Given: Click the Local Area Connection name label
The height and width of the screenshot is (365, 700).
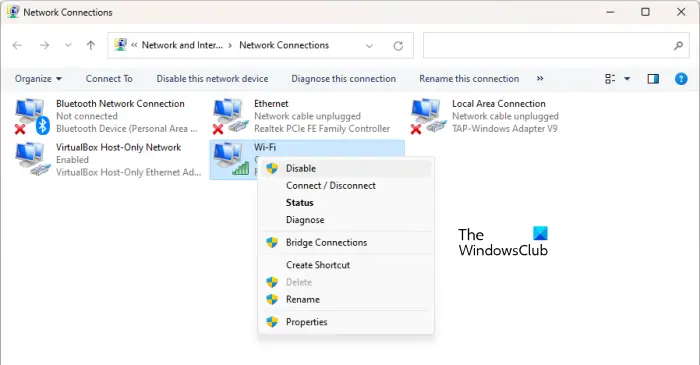Looking at the screenshot, I should coord(499,104).
